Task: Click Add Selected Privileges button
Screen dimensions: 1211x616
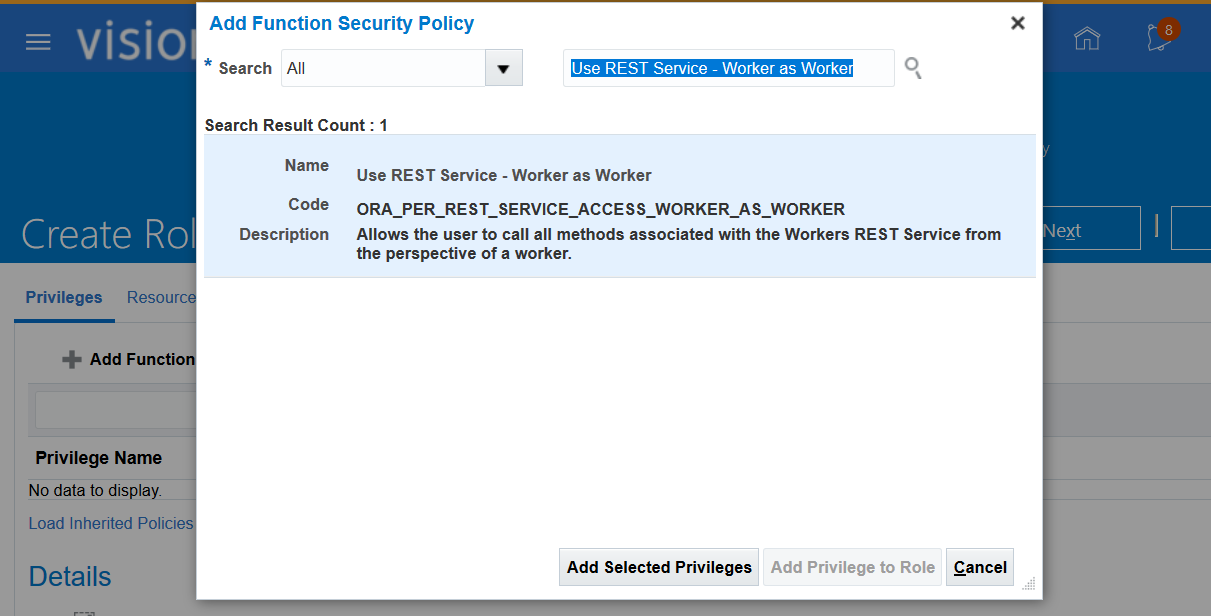Action: (x=659, y=567)
